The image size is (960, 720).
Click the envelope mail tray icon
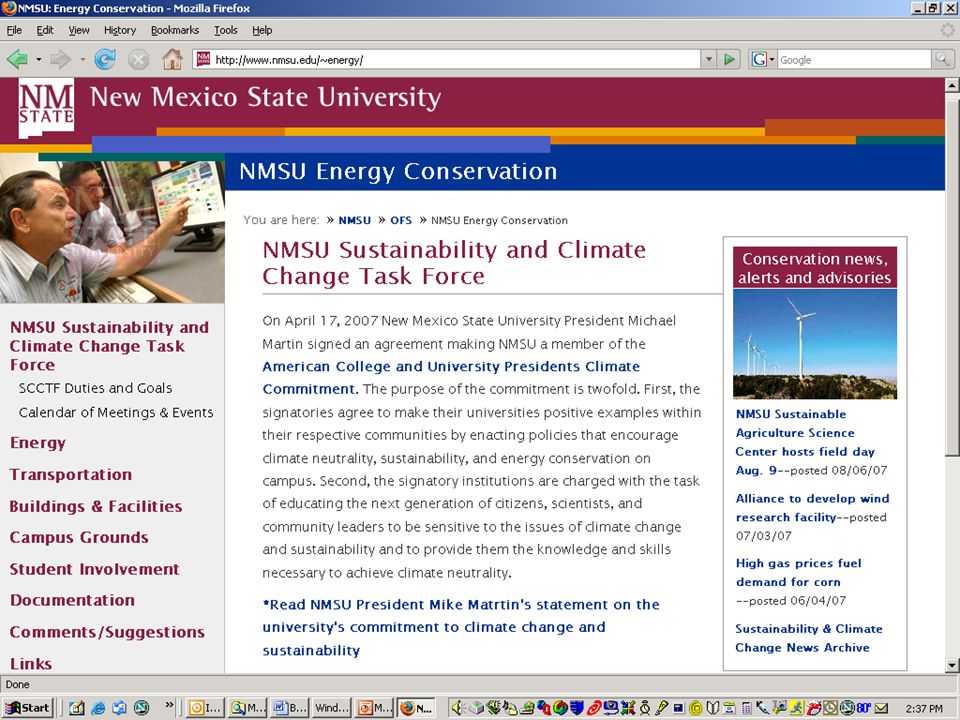(881, 708)
